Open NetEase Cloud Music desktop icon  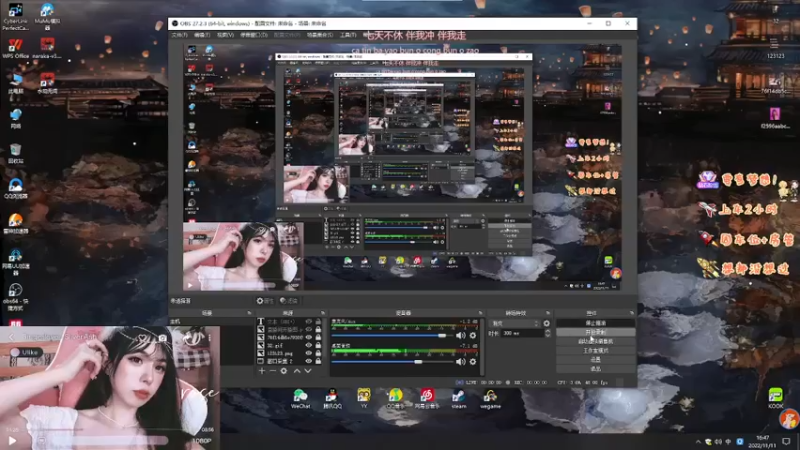427,398
